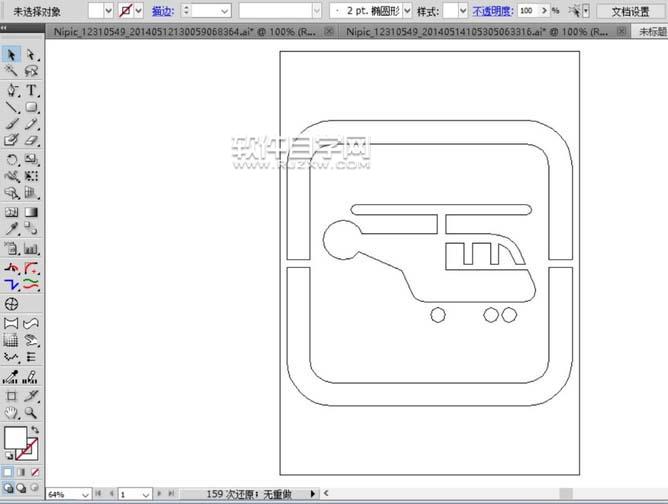This screenshot has height=504, width=668.
Task: Enable Draw Behind mode
Action: (x=21, y=487)
